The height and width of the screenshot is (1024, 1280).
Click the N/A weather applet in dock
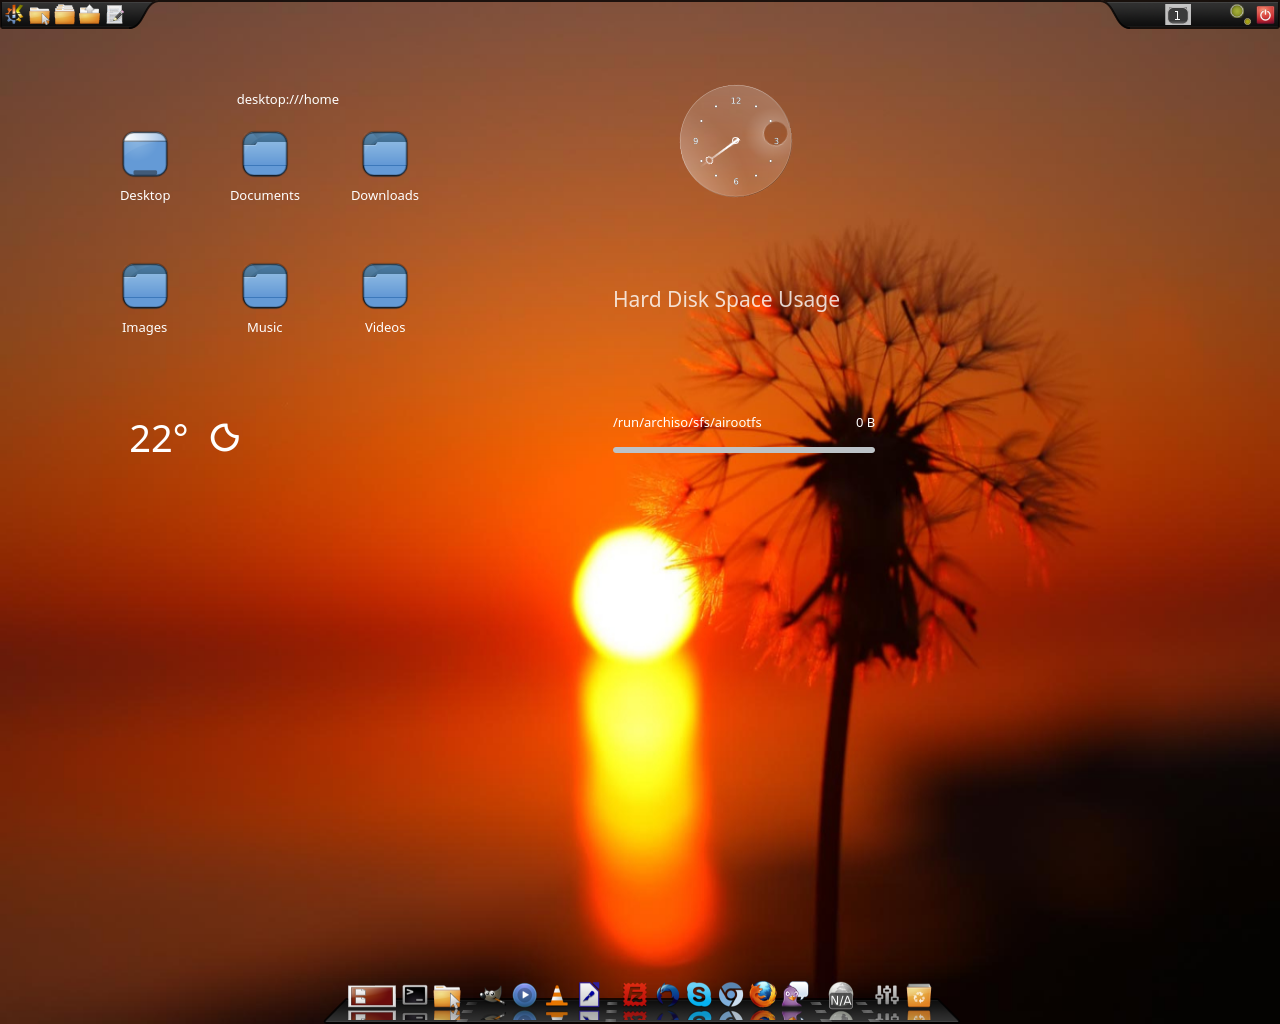[841, 995]
